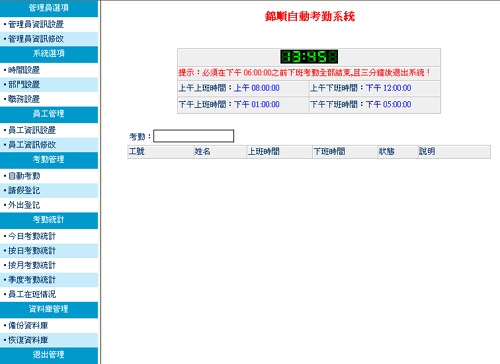Open 管理員資訊設置 in the sidebar
Viewport: 500px width, 364px height.
[36, 24]
